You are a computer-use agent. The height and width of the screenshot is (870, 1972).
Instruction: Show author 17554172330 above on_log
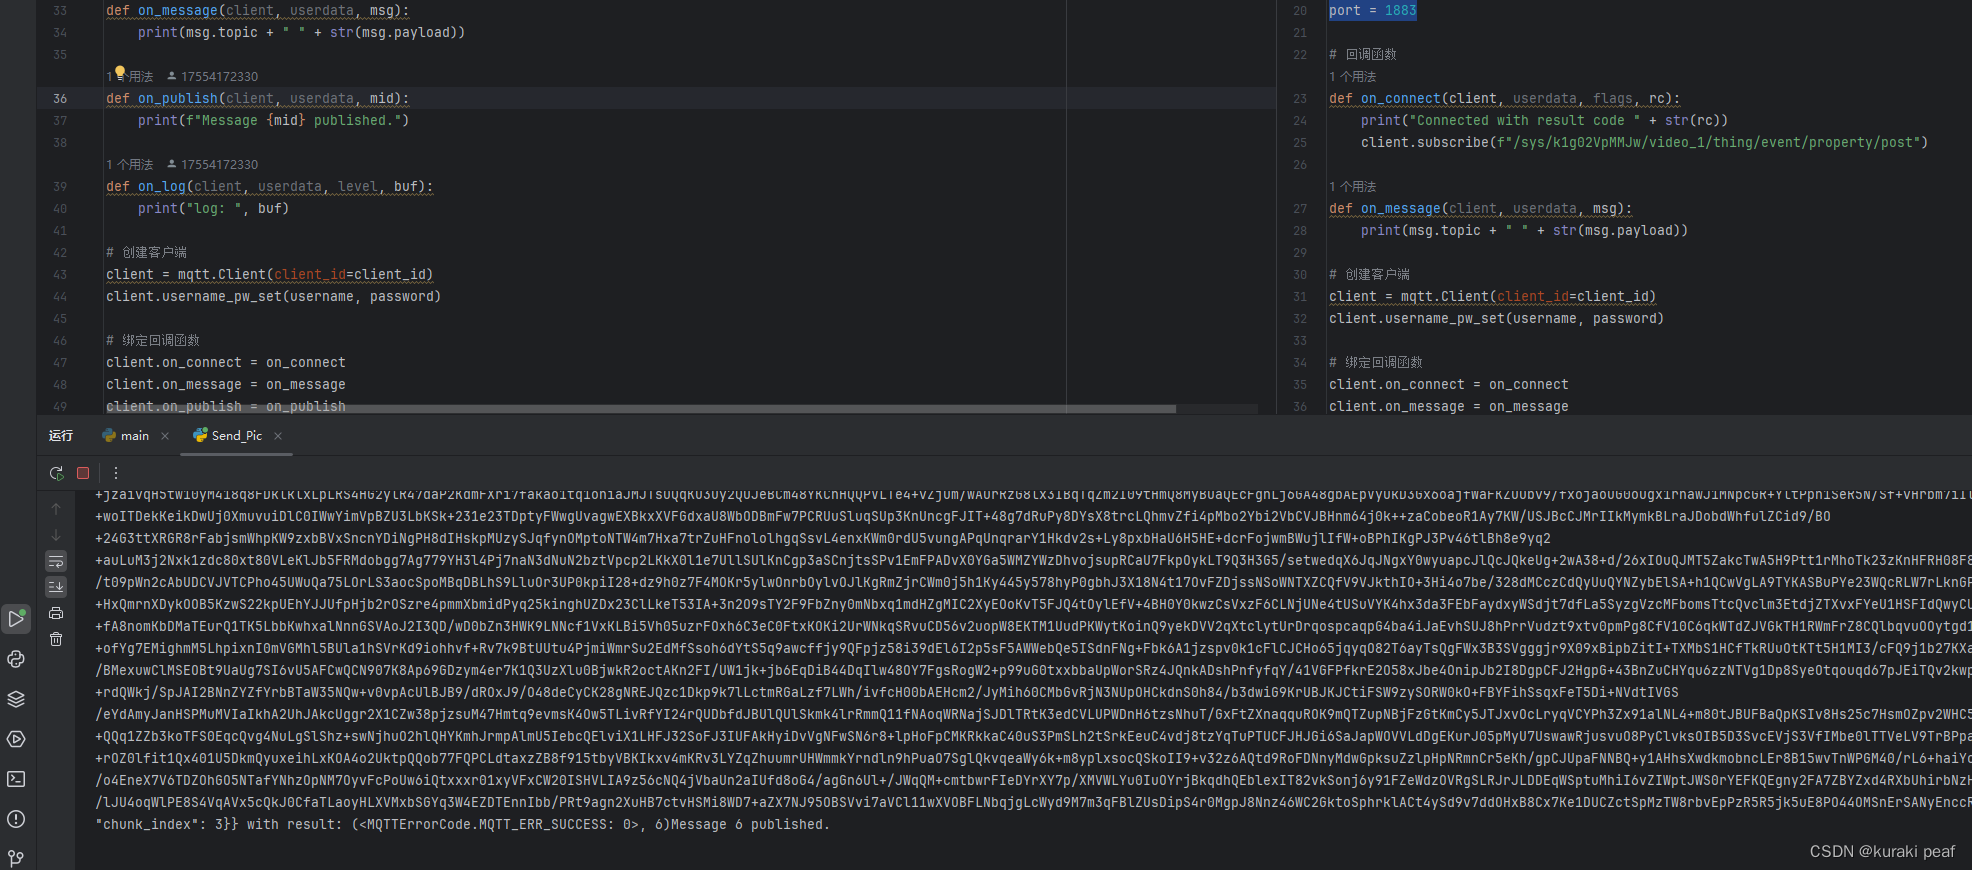pyautogui.click(x=212, y=165)
